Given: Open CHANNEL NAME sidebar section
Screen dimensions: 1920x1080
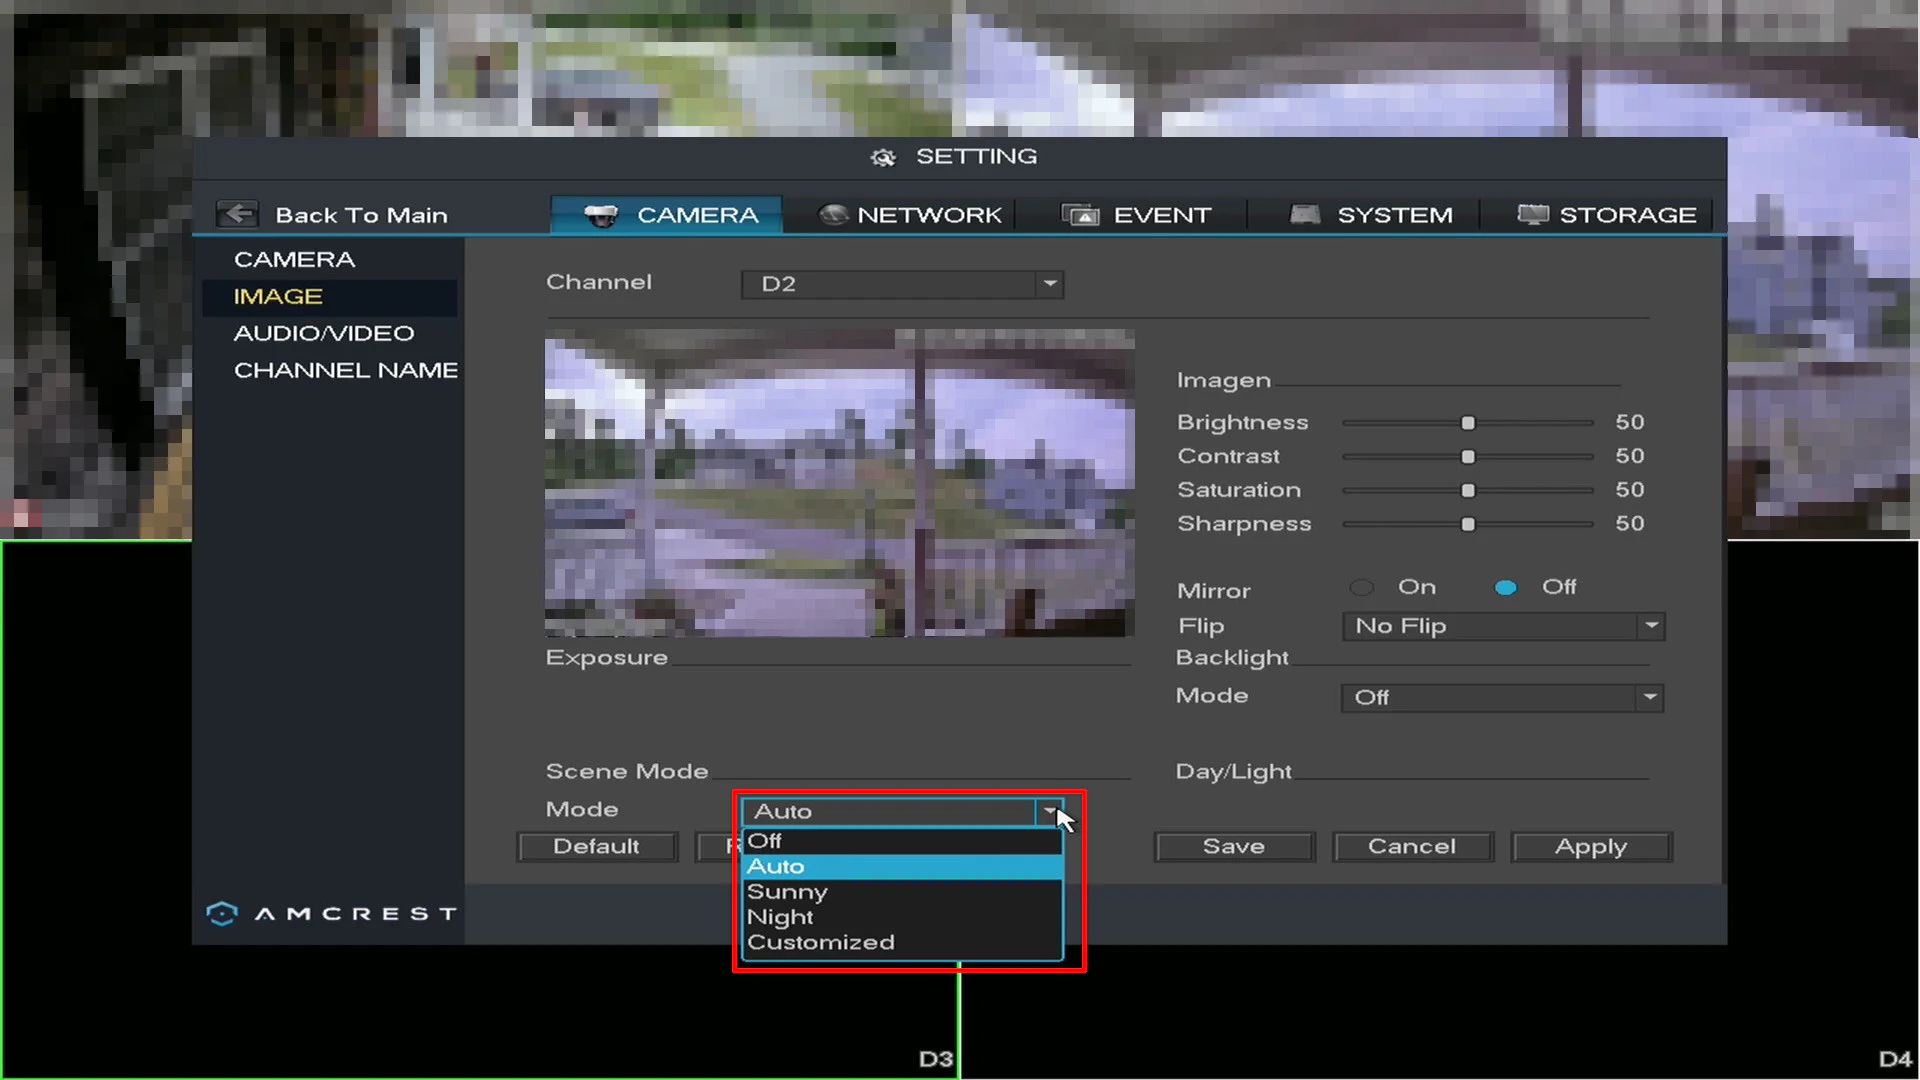Looking at the screenshot, I should point(346,371).
